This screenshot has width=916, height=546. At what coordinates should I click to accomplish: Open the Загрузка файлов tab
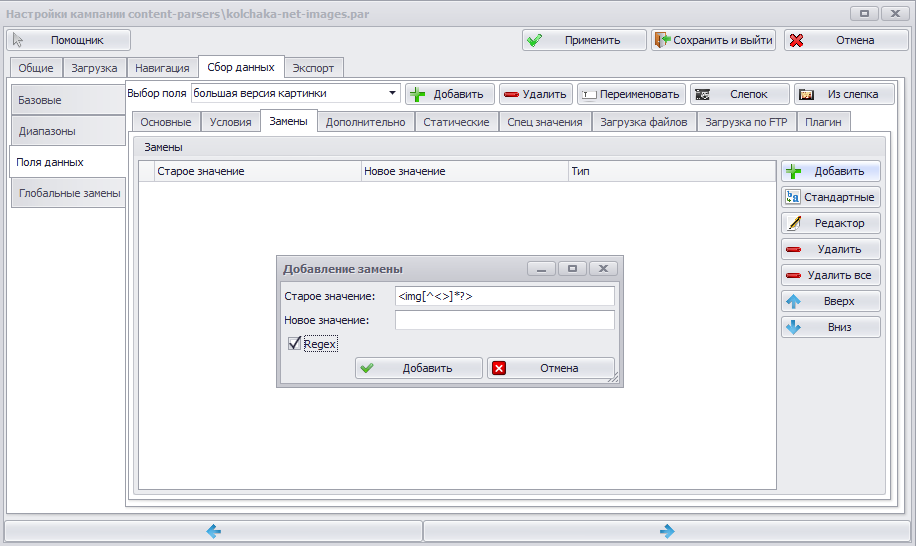tap(644, 122)
